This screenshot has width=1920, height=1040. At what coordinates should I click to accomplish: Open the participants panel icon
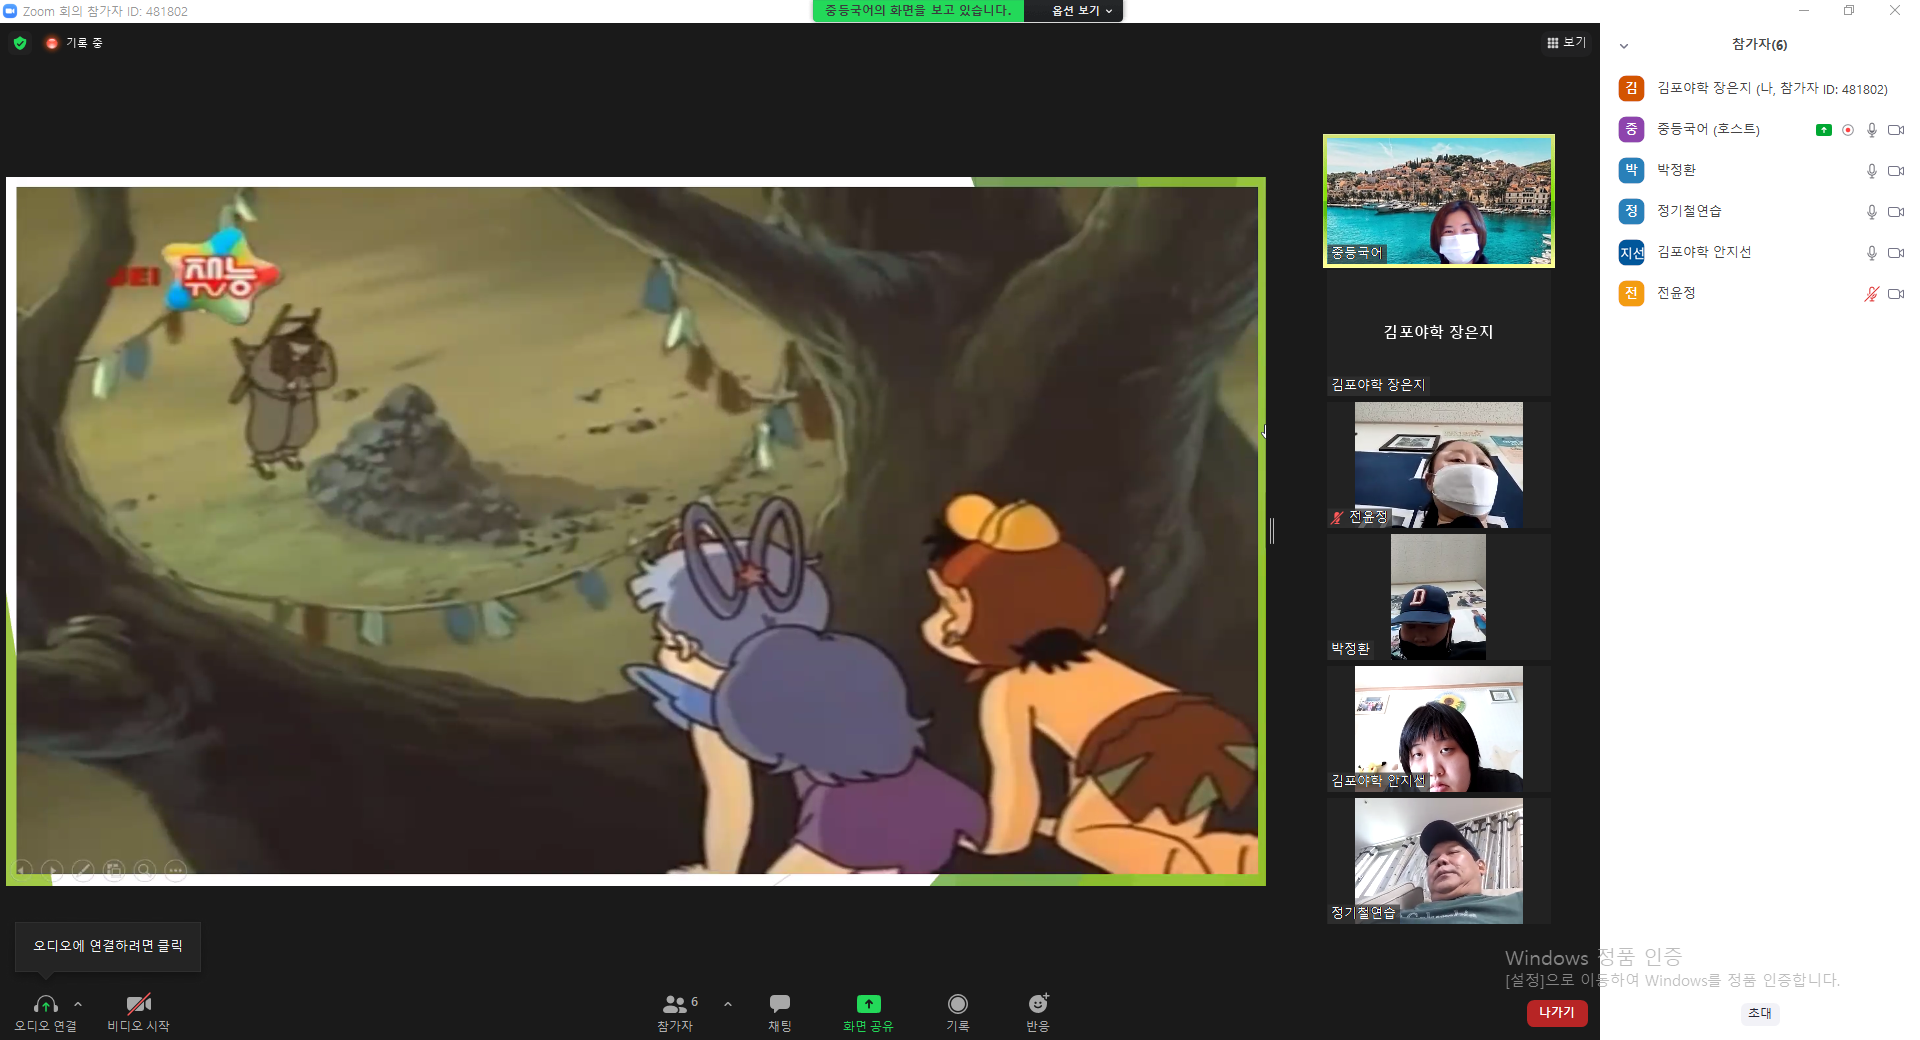[675, 1004]
